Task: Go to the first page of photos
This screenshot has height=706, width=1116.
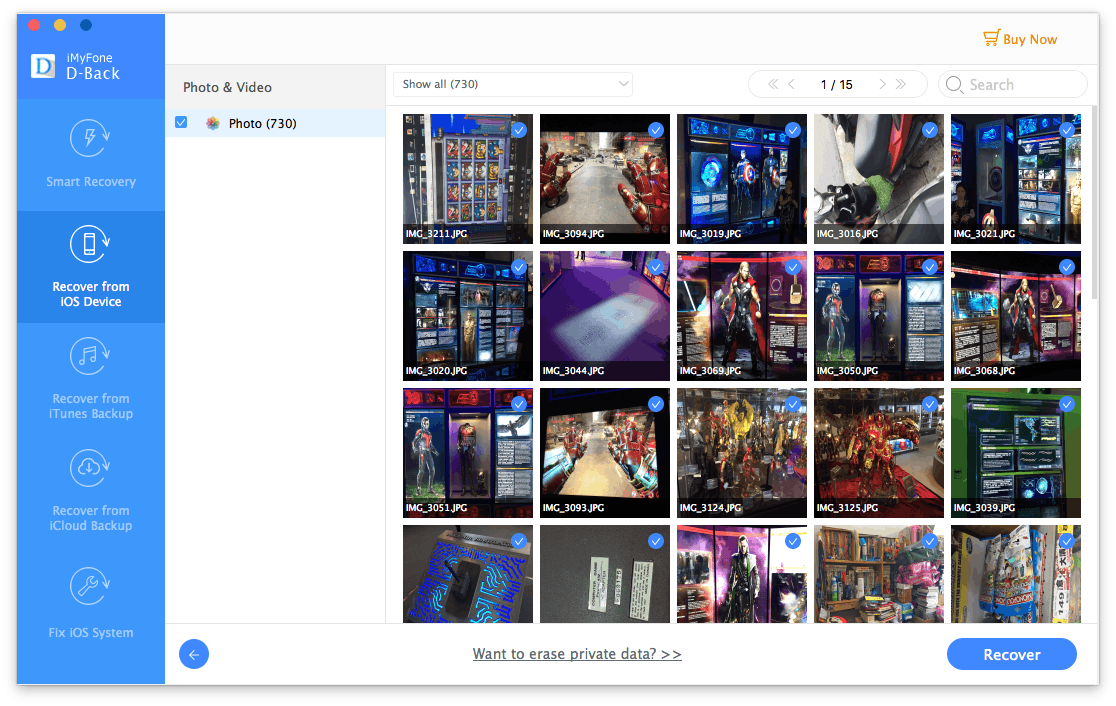Action: (x=773, y=84)
